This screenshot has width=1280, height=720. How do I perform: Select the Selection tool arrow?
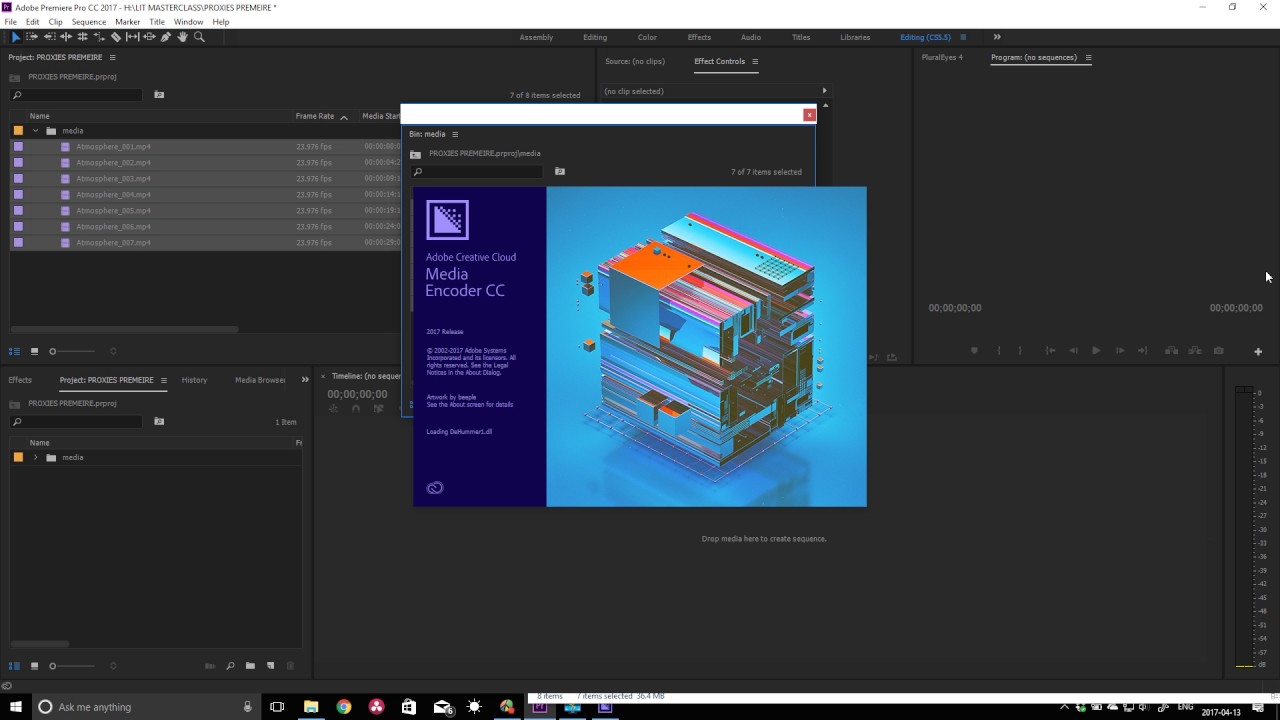click(16, 37)
